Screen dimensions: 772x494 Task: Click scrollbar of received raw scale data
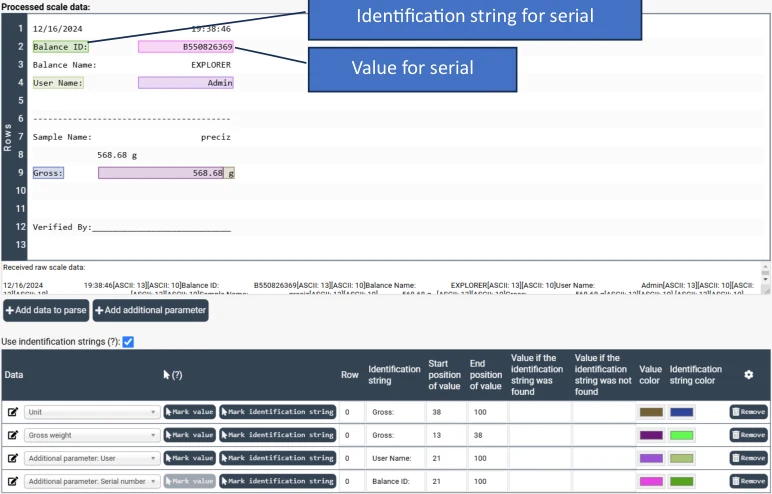[765, 277]
